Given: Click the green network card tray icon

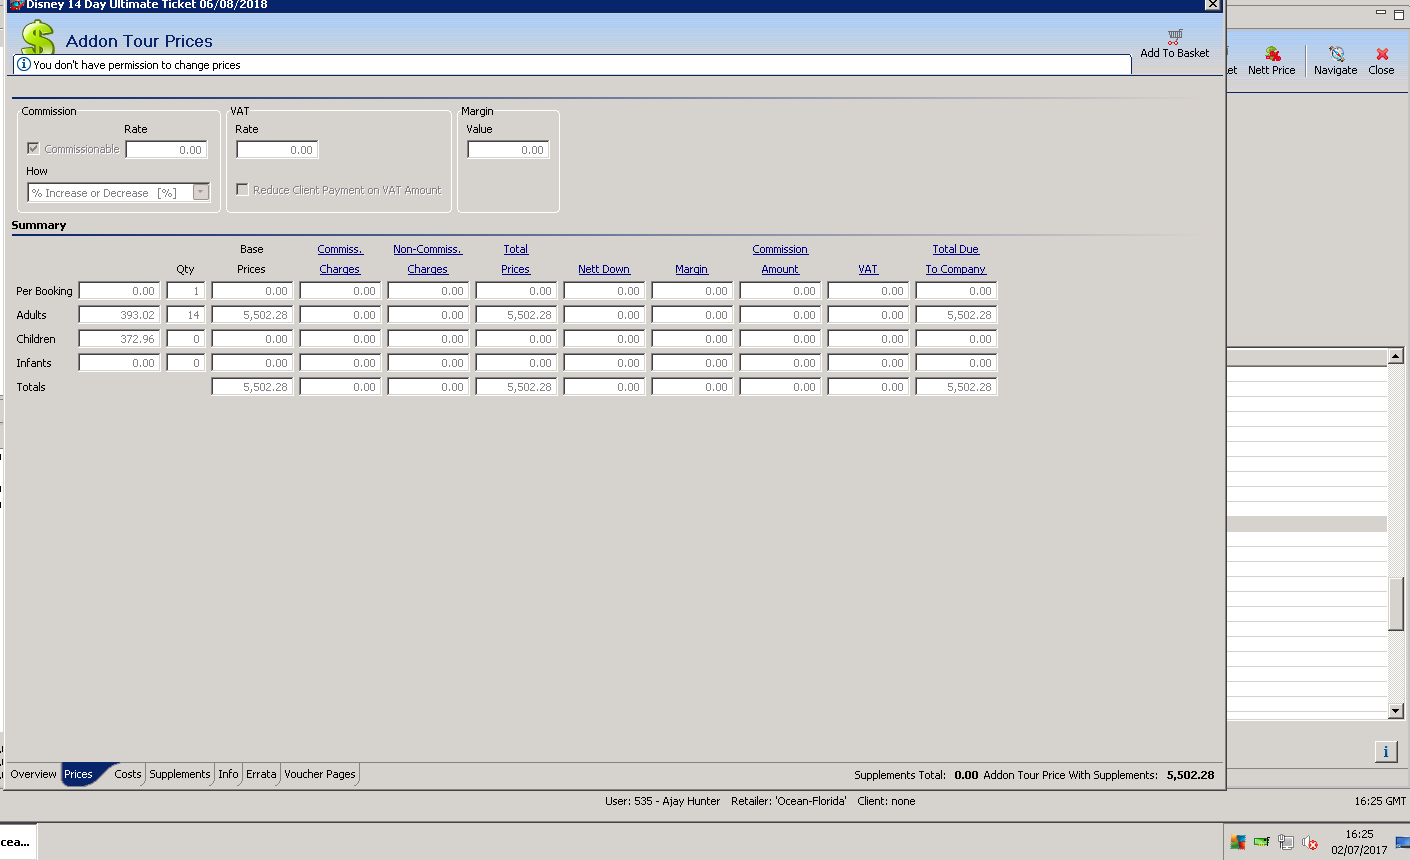Looking at the screenshot, I should click(1262, 842).
